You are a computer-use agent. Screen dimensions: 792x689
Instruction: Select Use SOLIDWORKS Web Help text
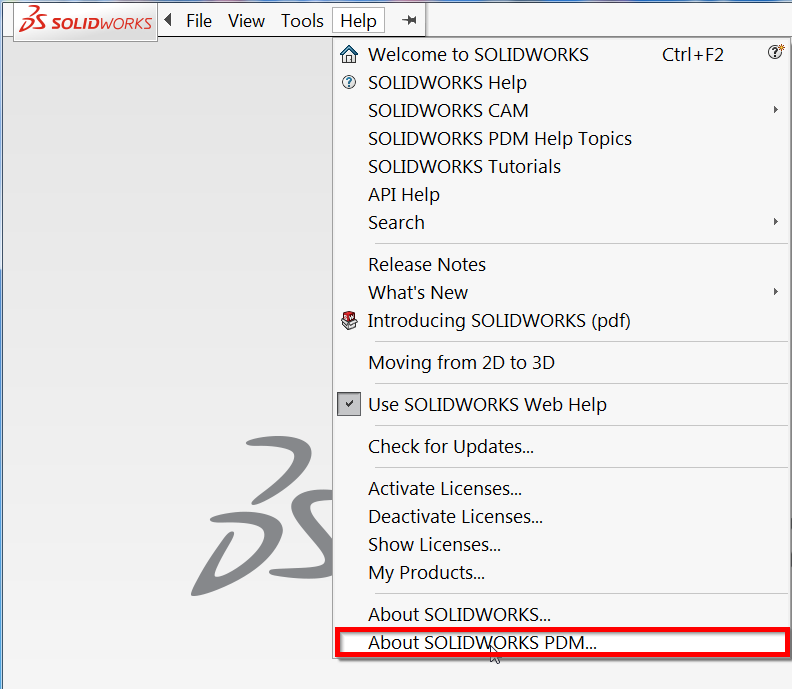coord(487,405)
